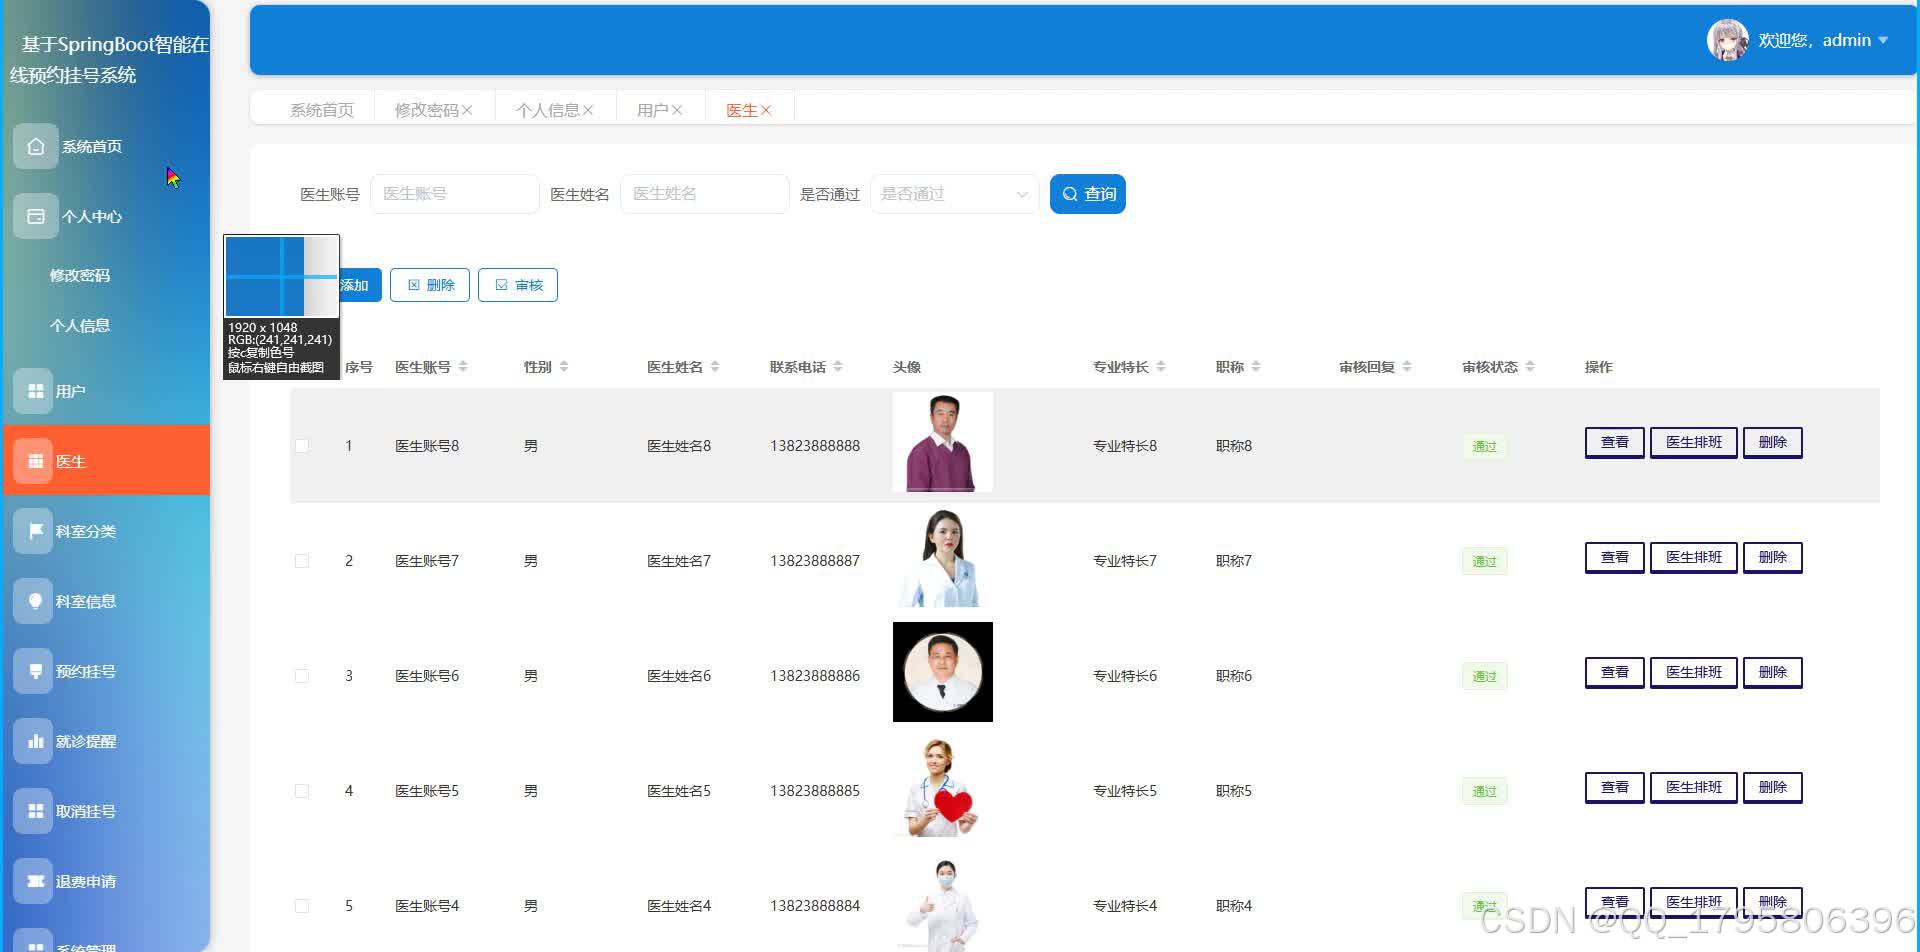Click the 查询 search button

click(x=1088, y=194)
